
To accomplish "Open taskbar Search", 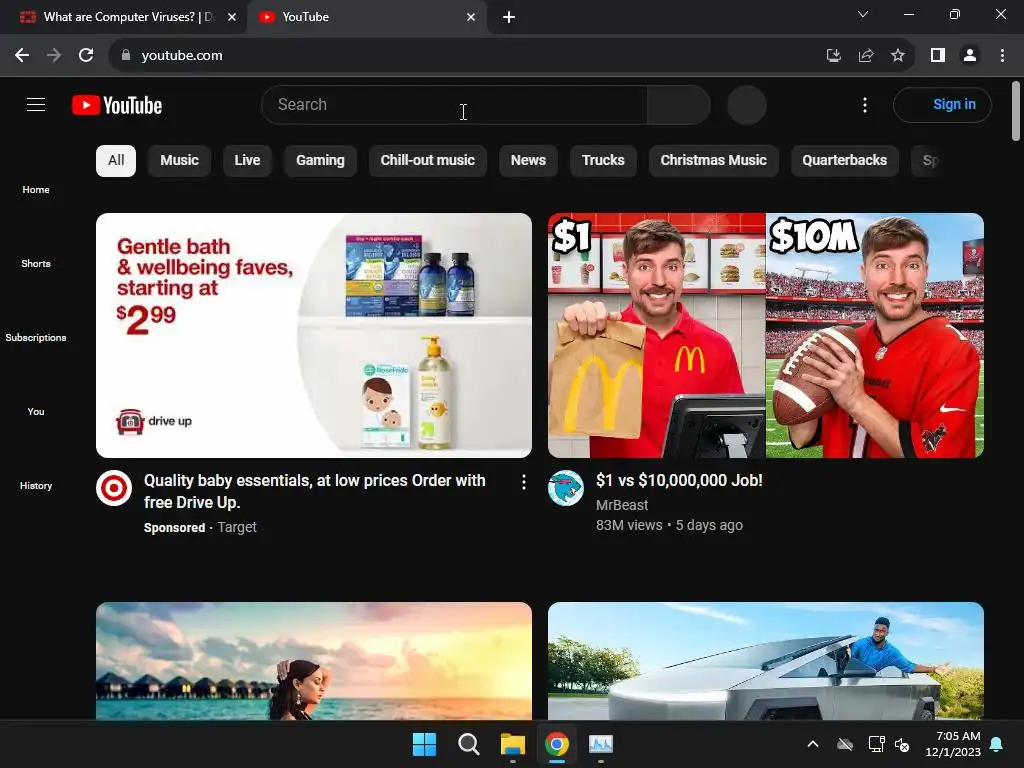I will [x=469, y=744].
